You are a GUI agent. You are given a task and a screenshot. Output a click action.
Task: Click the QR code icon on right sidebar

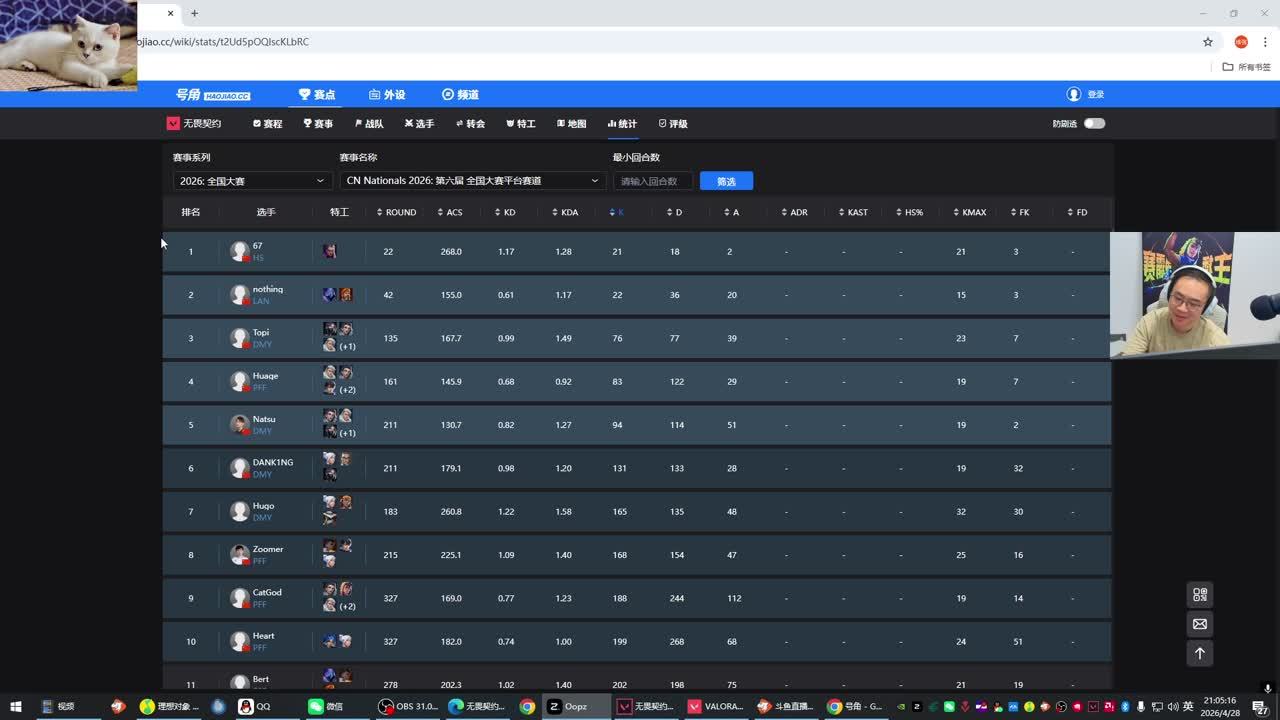pos(1199,595)
